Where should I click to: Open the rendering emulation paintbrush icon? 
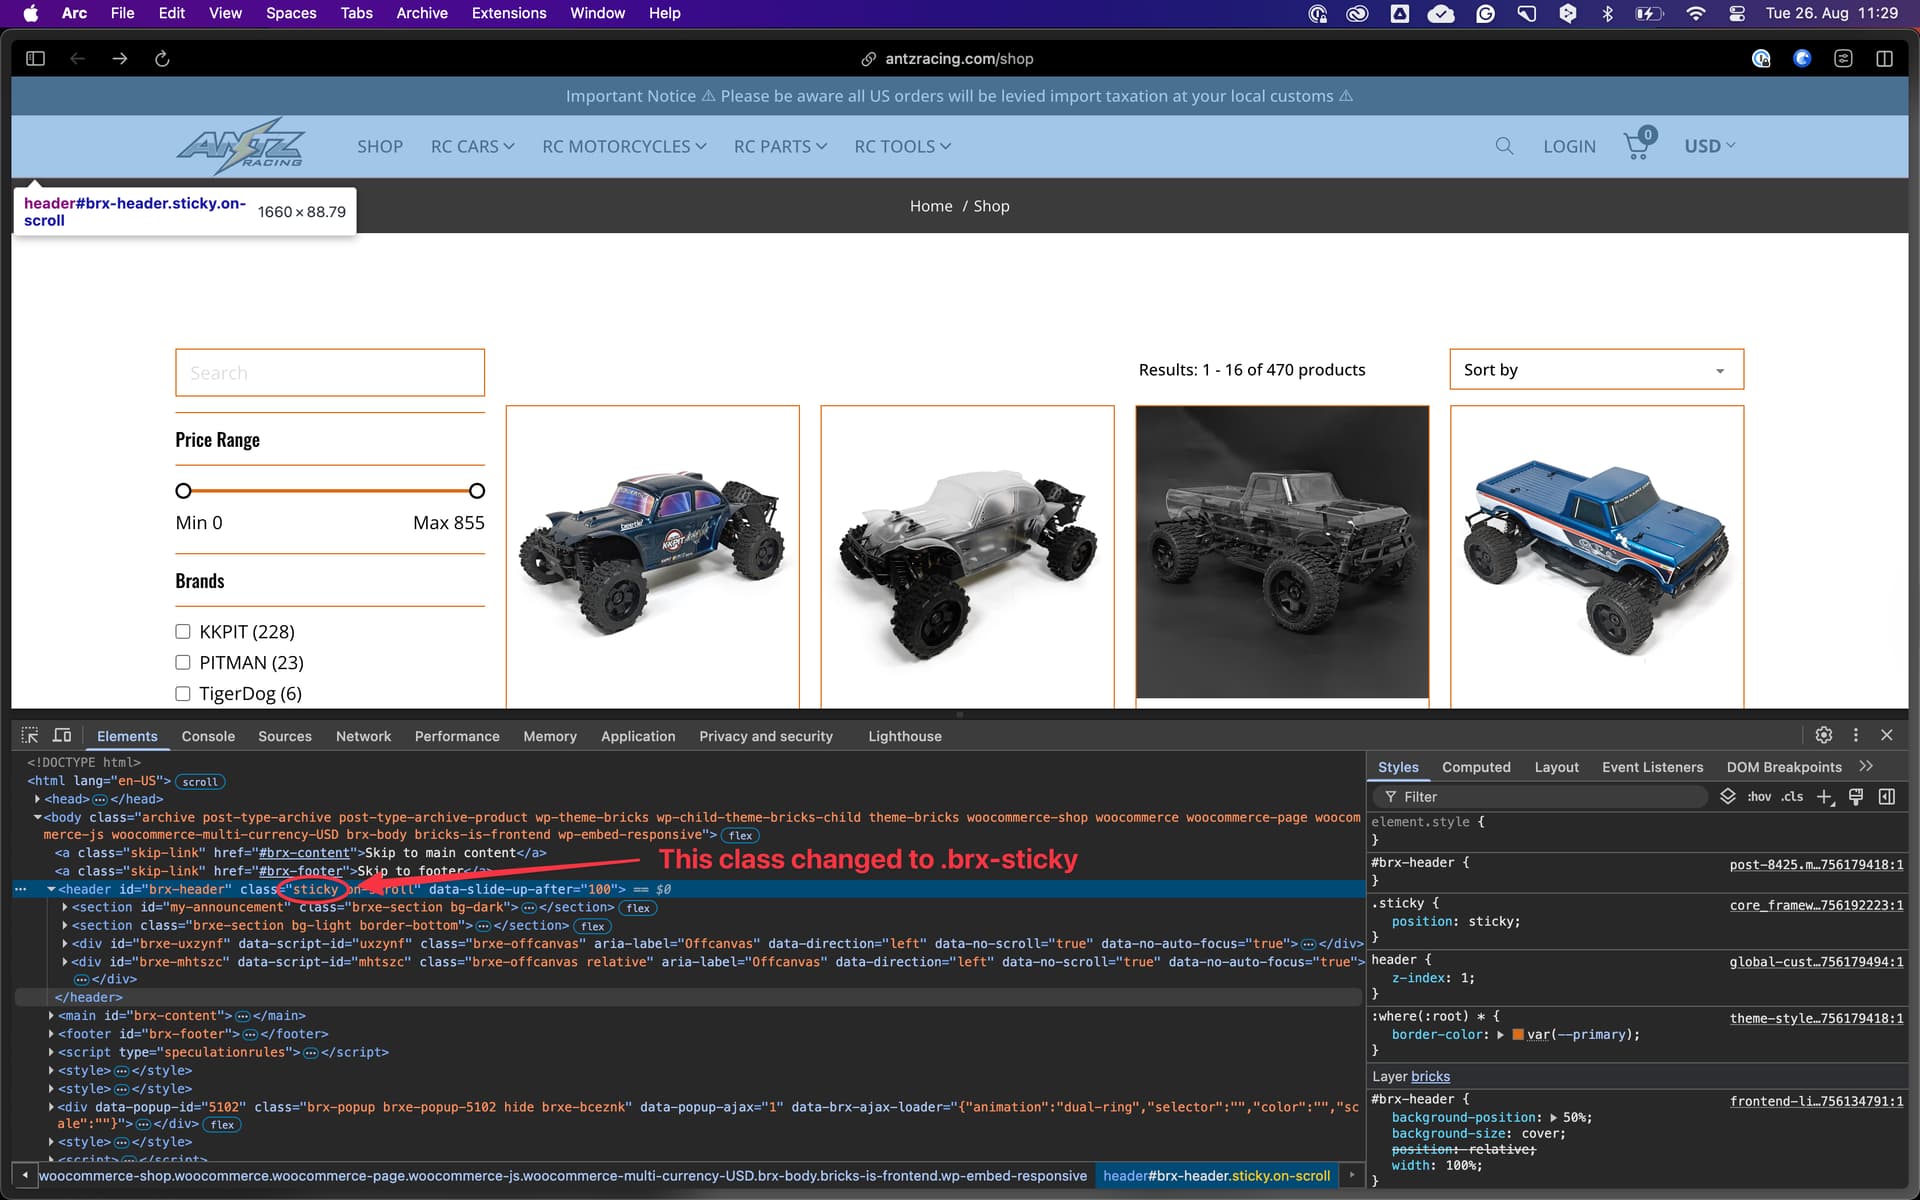tap(1856, 796)
